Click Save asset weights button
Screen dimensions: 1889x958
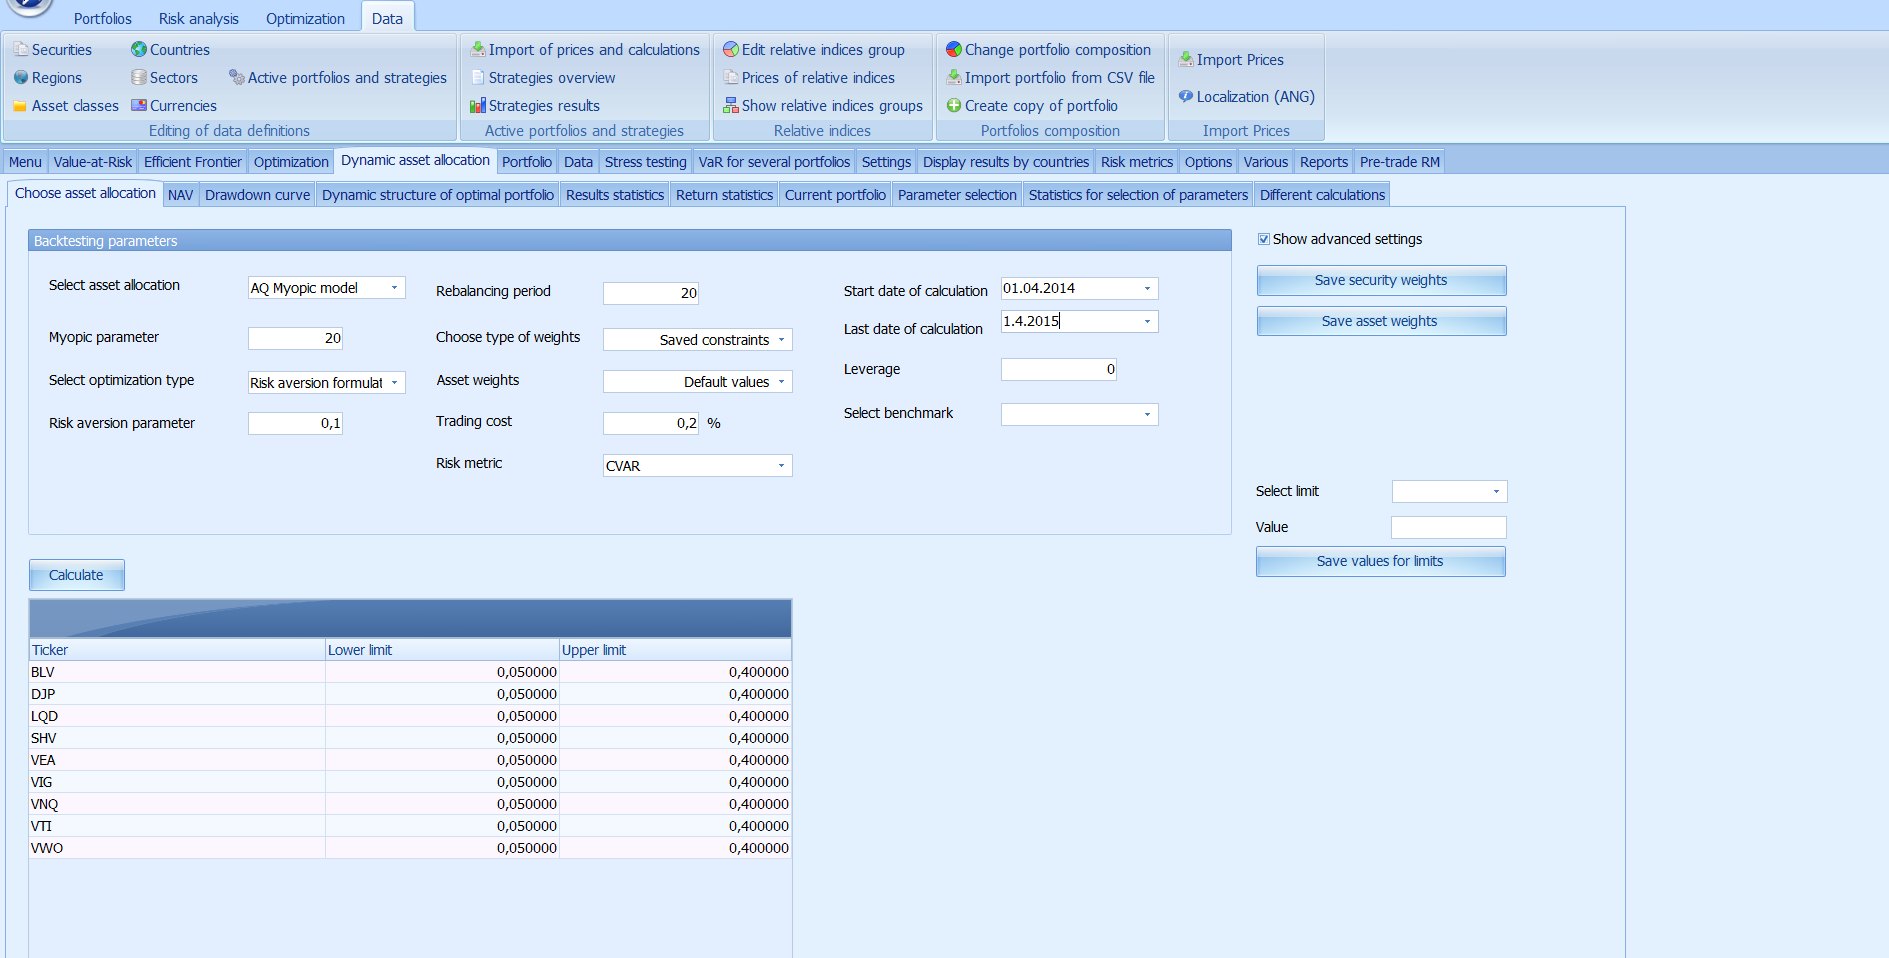click(1381, 321)
